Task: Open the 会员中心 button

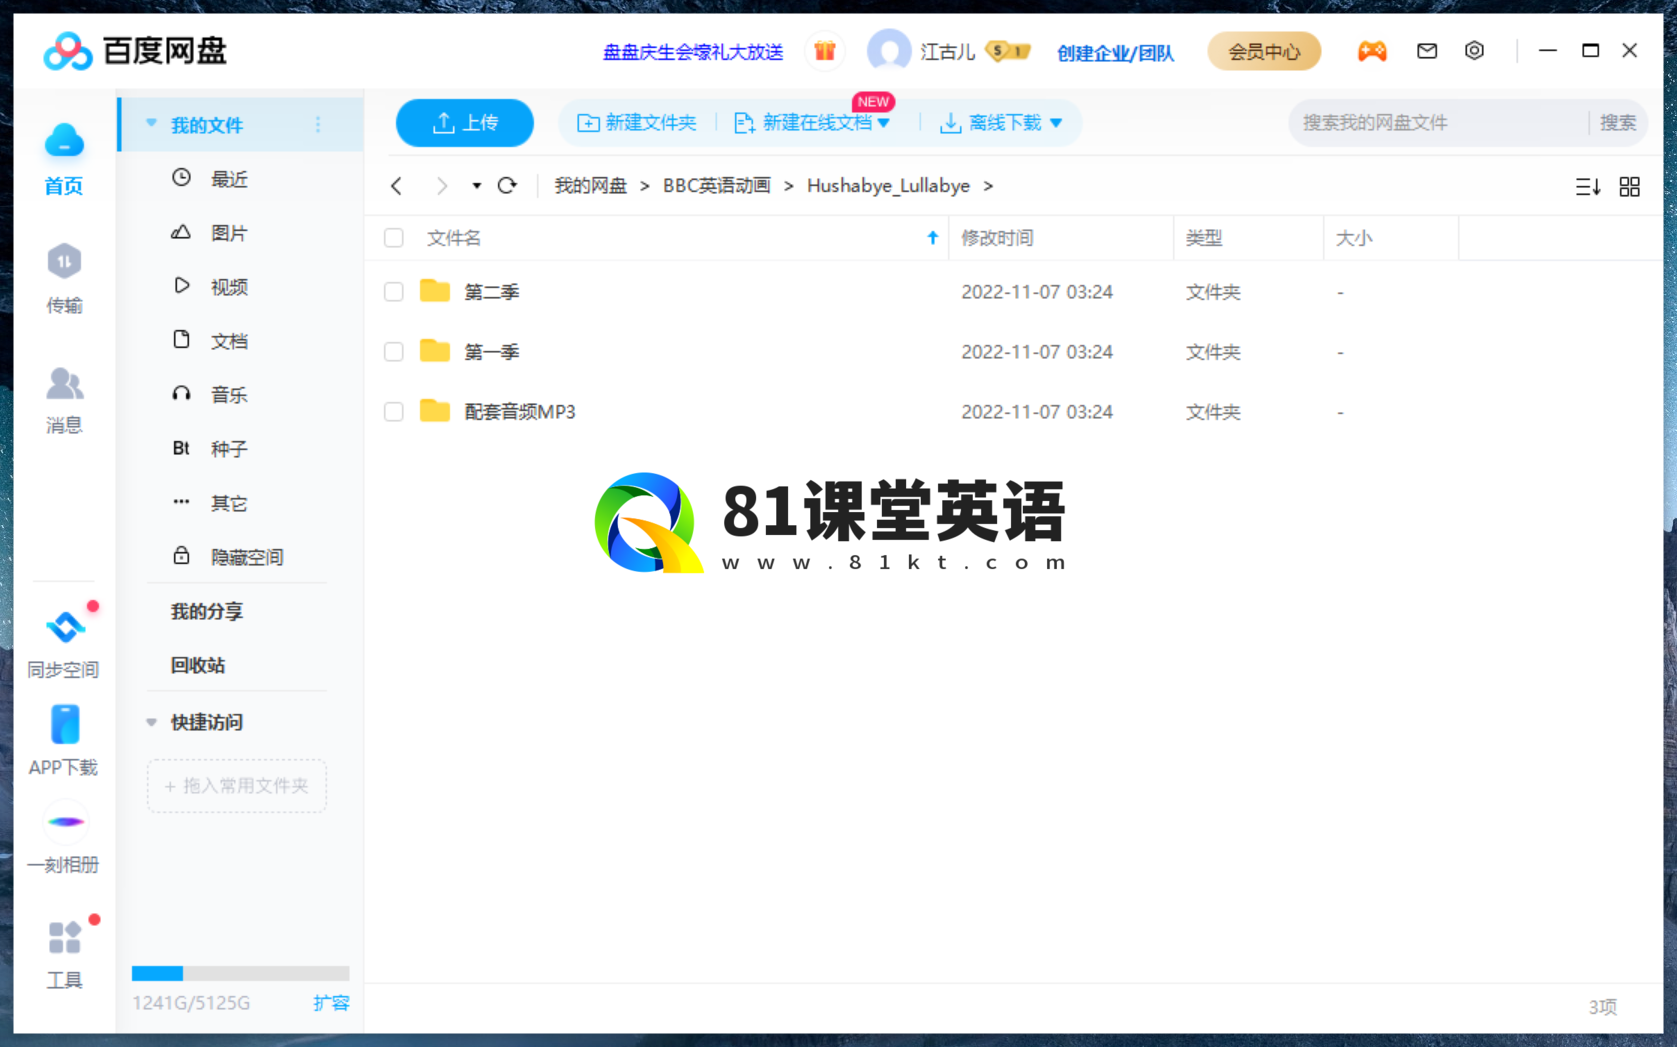Action: (1264, 51)
